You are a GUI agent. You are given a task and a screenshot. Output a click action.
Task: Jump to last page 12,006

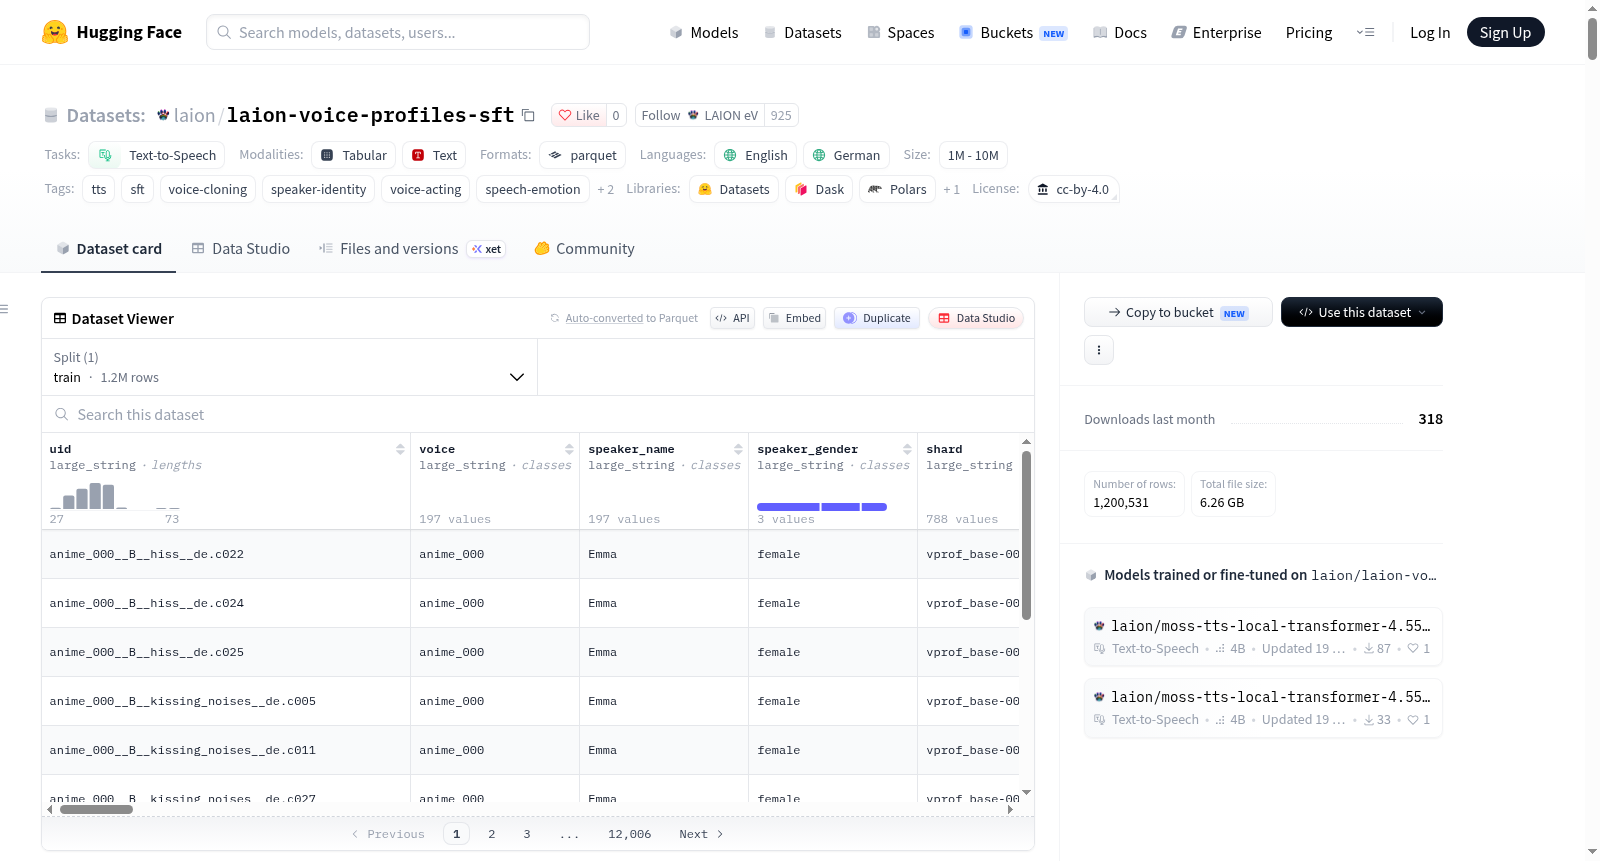pos(629,834)
